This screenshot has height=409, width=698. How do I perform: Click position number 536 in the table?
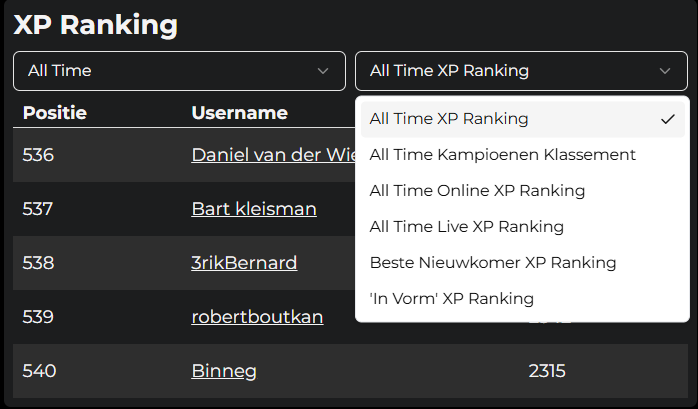coord(39,155)
